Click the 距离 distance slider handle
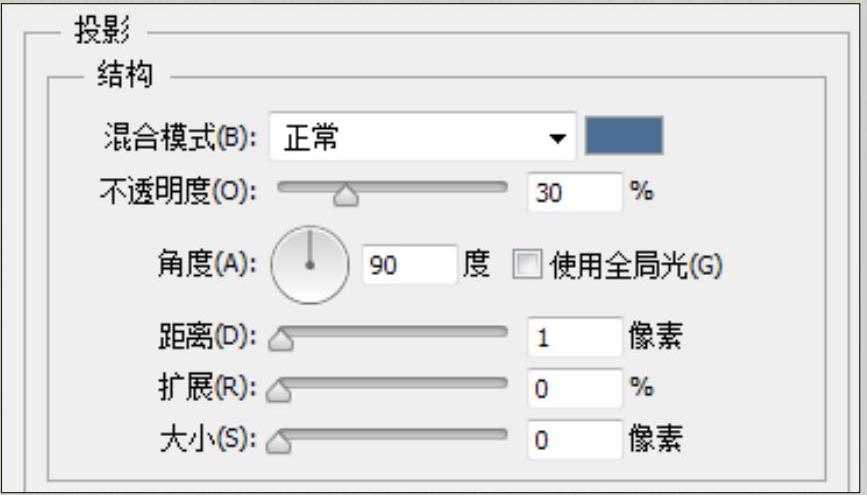This screenshot has height=495, width=867. coord(282,343)
